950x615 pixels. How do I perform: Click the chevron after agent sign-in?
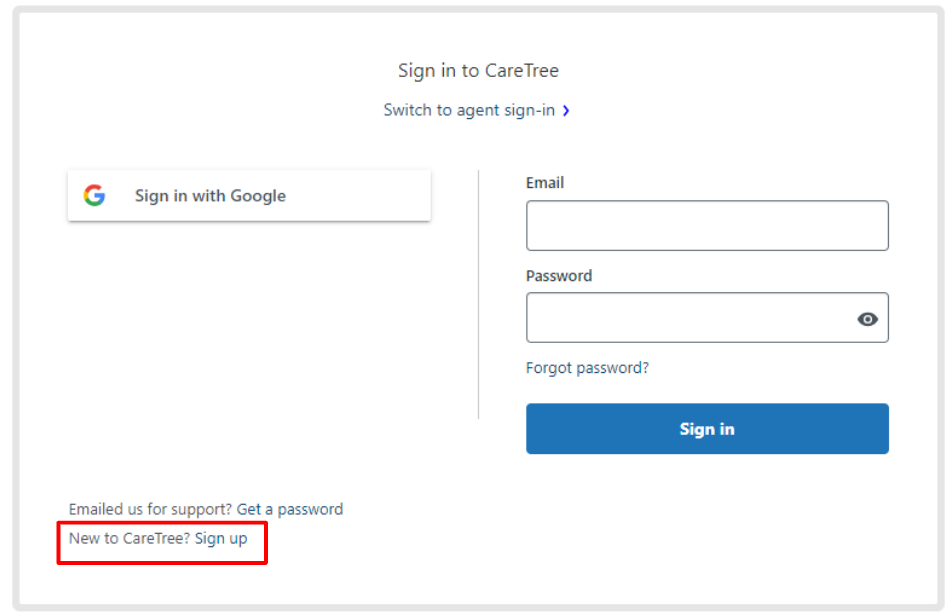pyautogui.click(x=567, y=110)
